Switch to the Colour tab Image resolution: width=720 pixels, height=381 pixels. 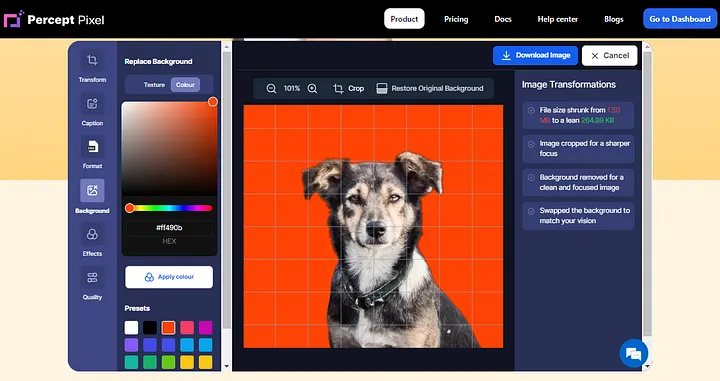pos(186,85)
